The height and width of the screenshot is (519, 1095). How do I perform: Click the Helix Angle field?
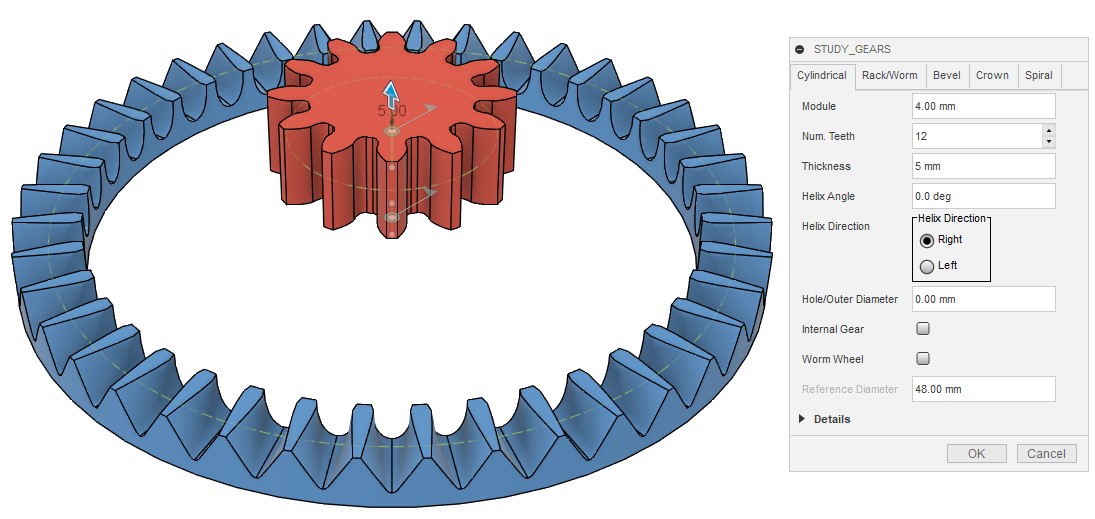[983, 196]
